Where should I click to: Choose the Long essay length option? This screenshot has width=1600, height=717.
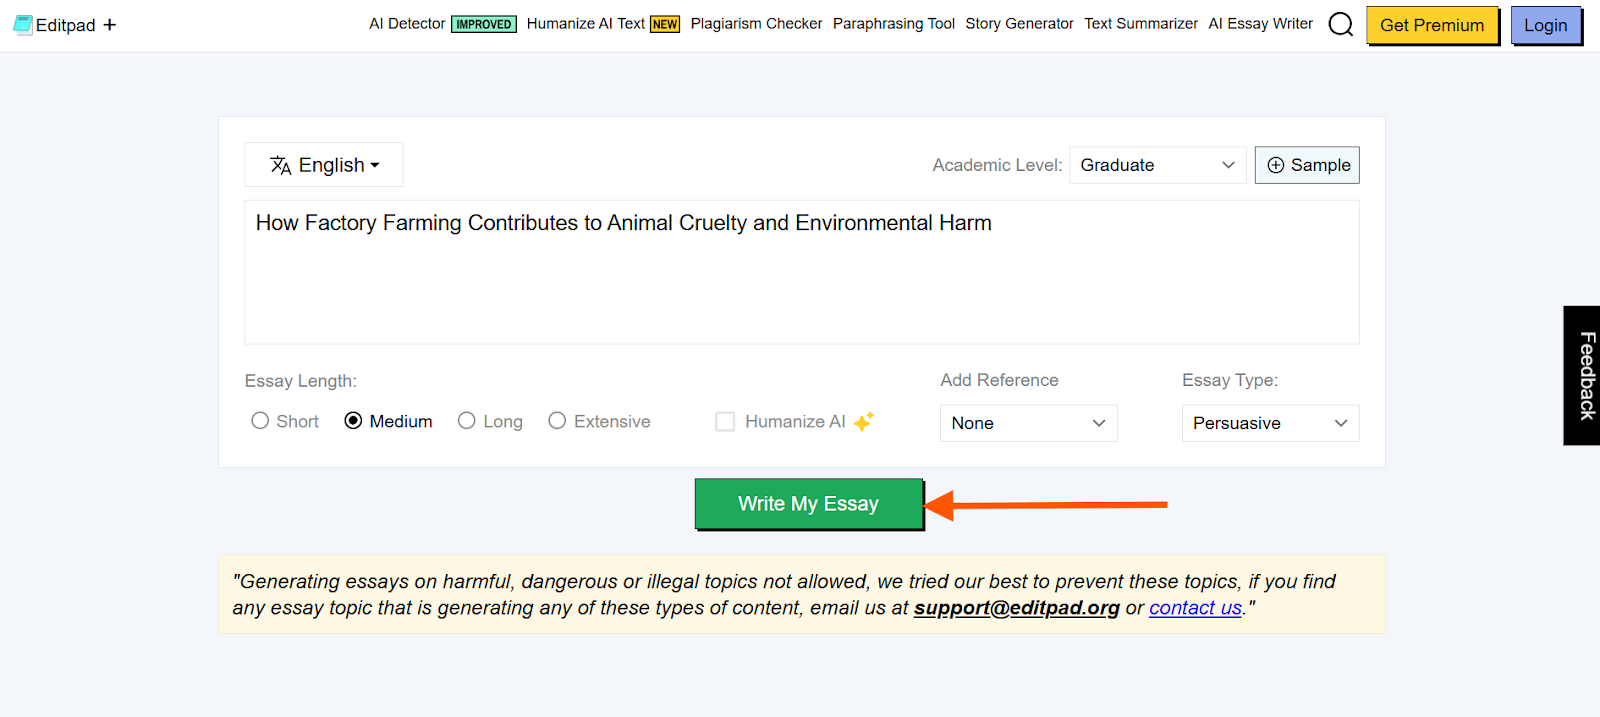click(466, 421)
